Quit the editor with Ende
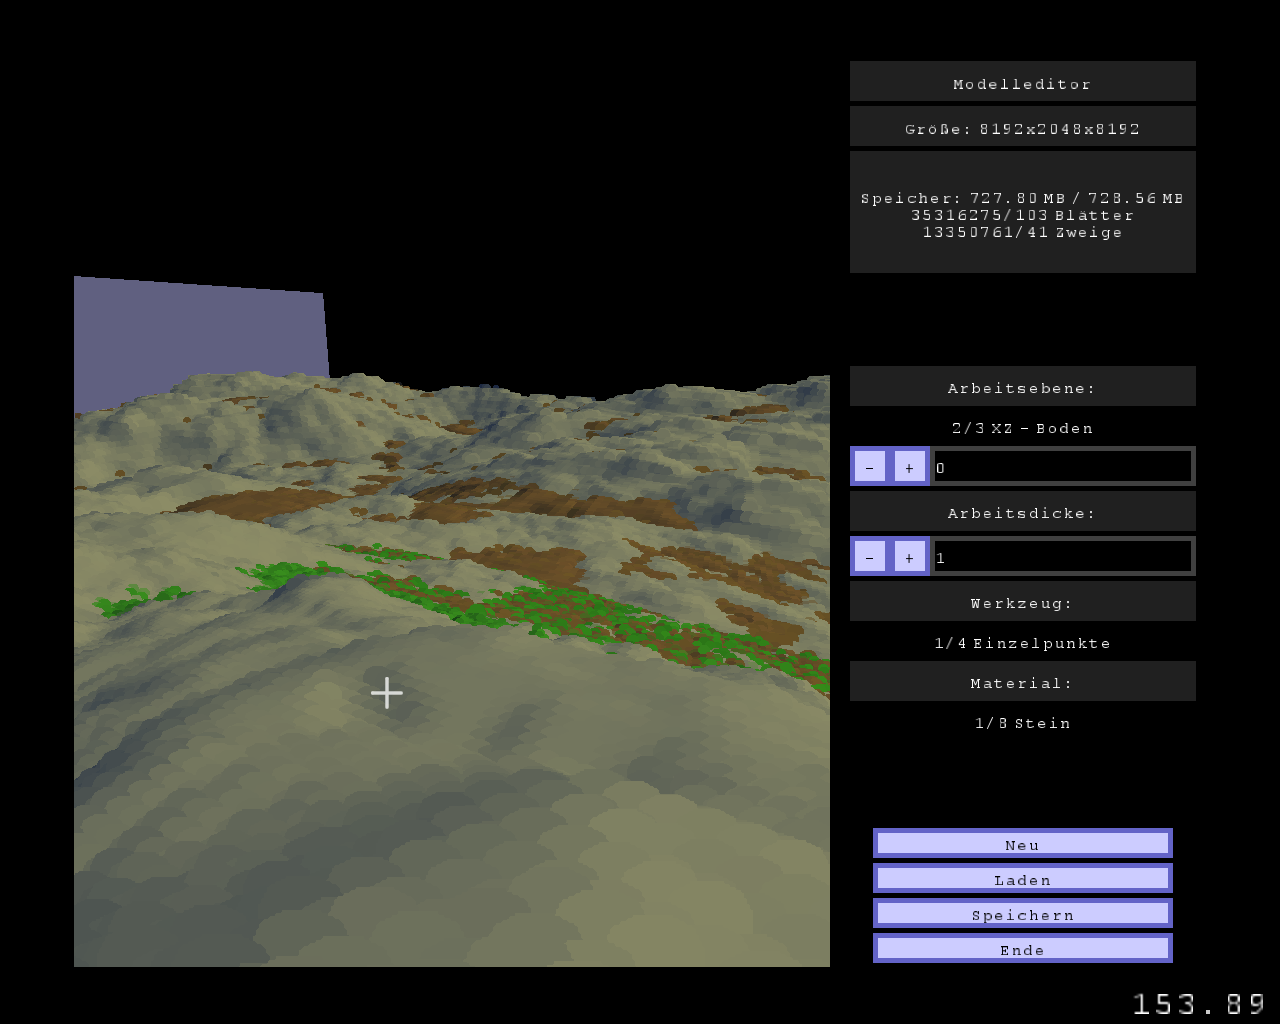 [x=1022, y=949]
